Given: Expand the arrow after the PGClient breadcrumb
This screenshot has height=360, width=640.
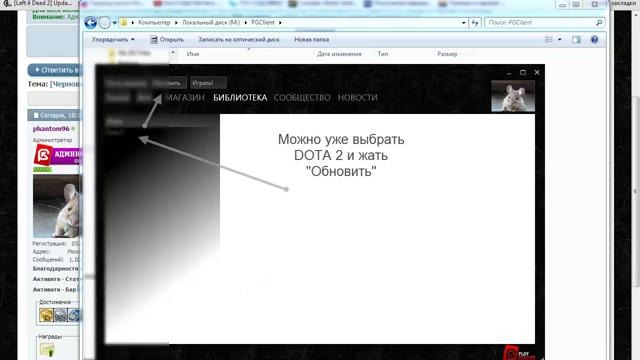Looking at the screenshot, I should [x=280, y=22].
